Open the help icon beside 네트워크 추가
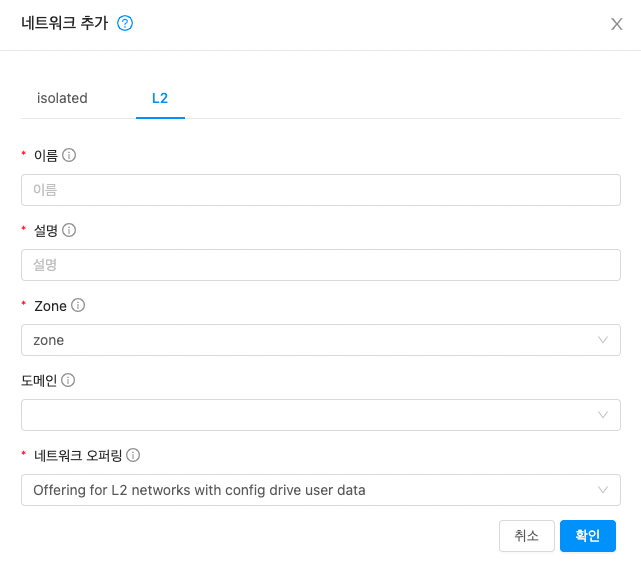 pyautogui.click(x=125, y=23)
